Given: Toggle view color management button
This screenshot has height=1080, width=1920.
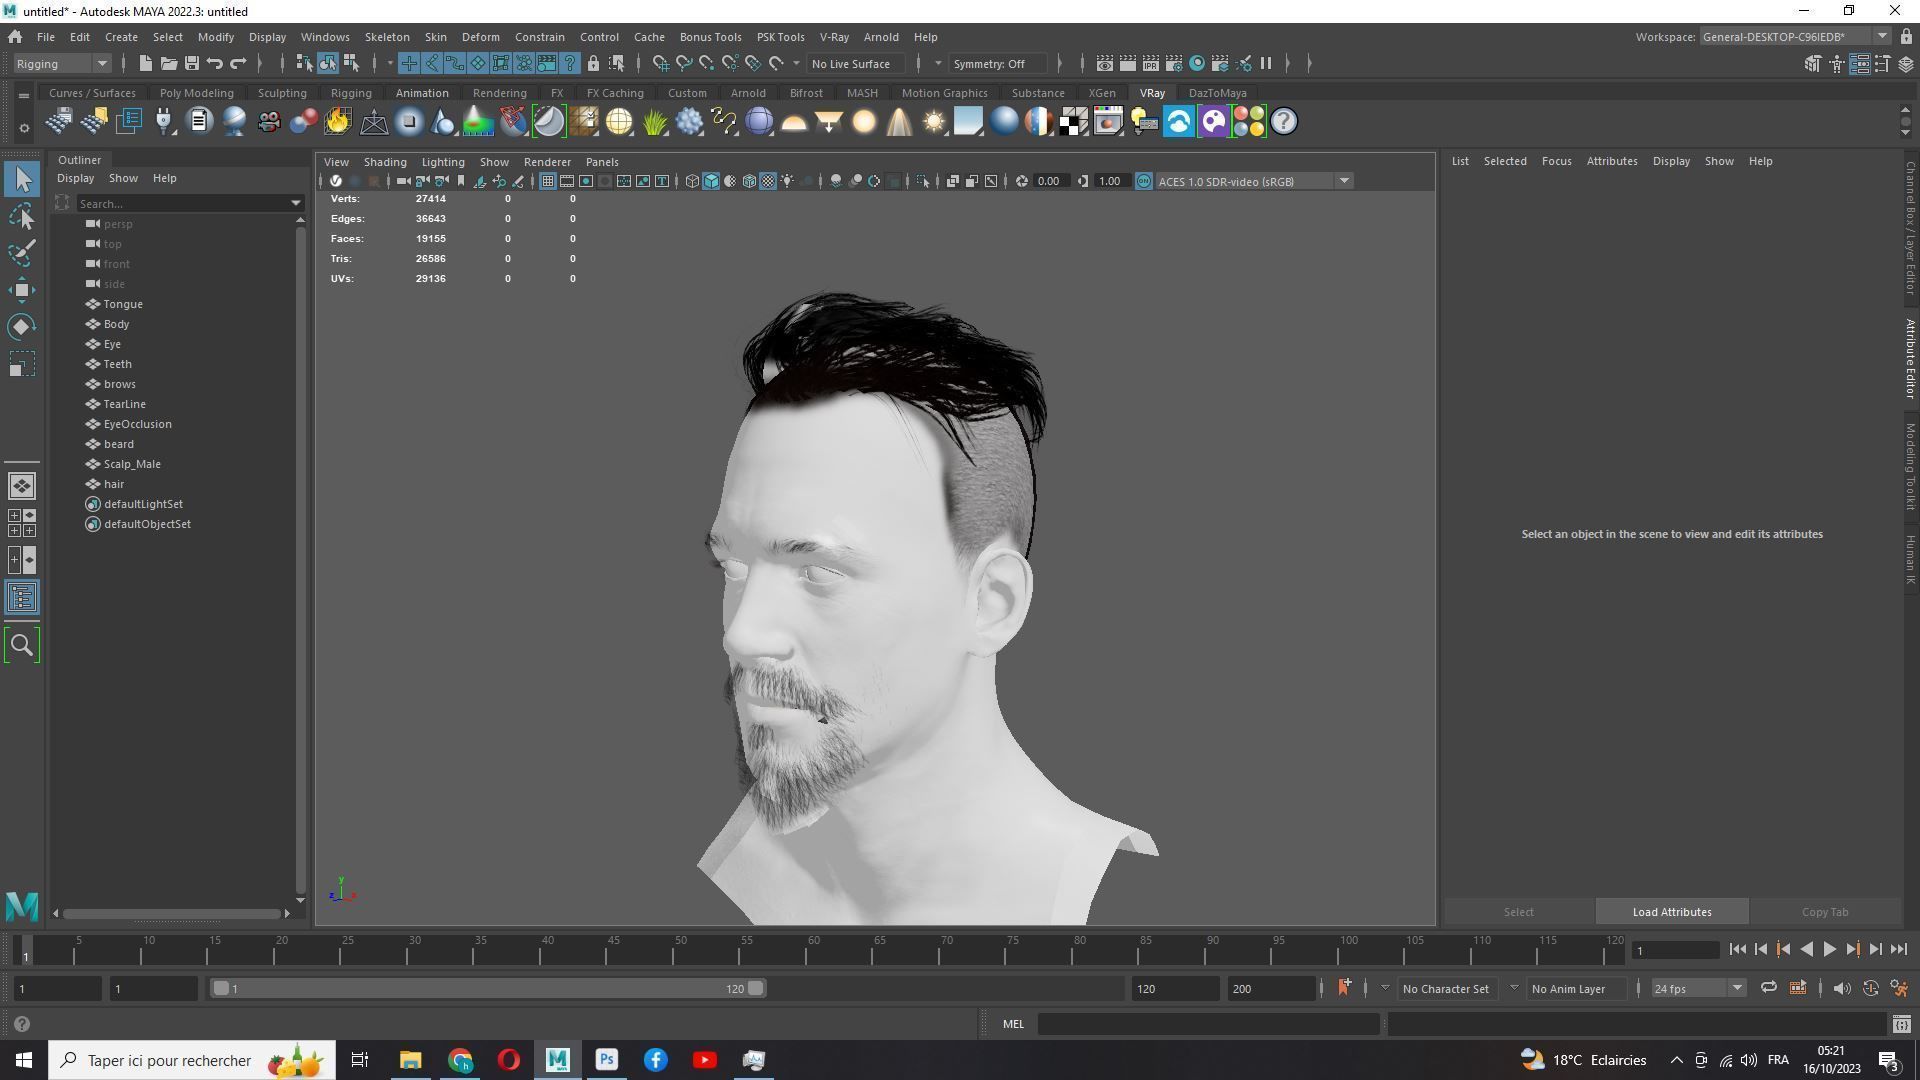Looking at the screenshot, I should tap(1143, 181).
